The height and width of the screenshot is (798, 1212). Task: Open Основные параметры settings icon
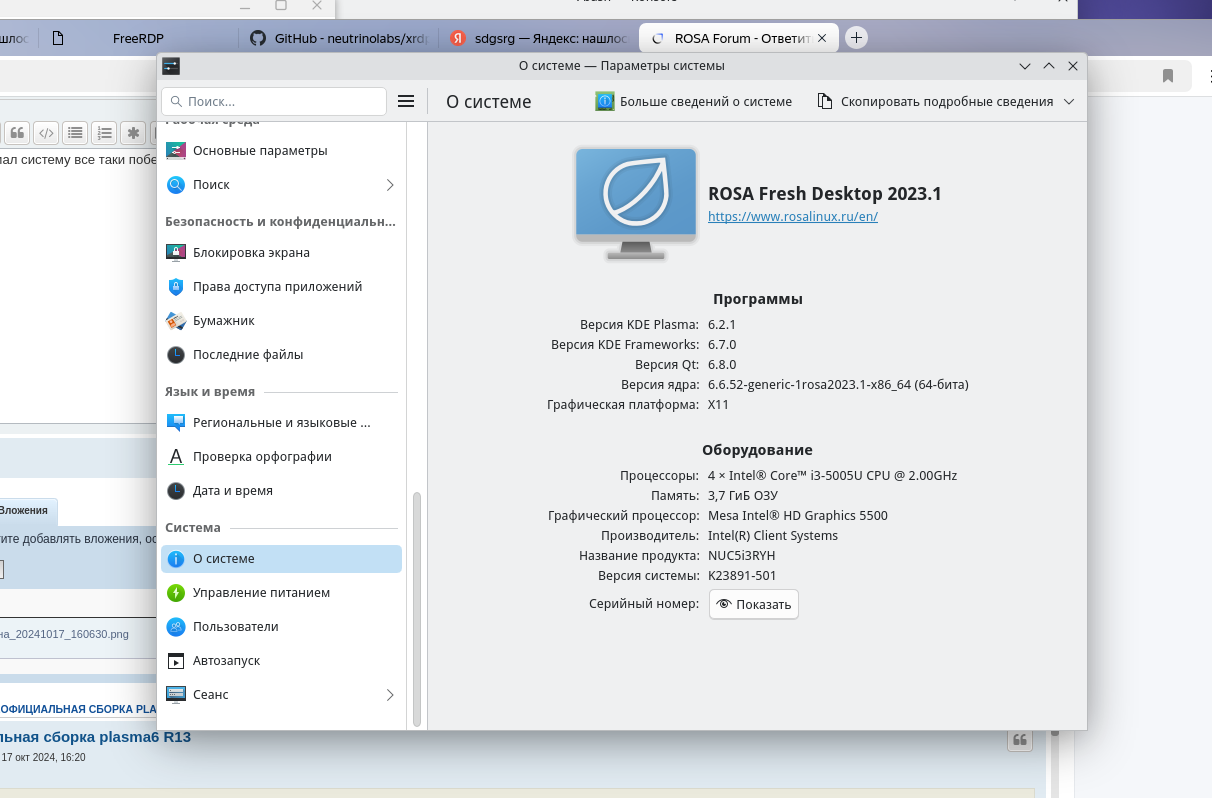click(x=176, y=151)
